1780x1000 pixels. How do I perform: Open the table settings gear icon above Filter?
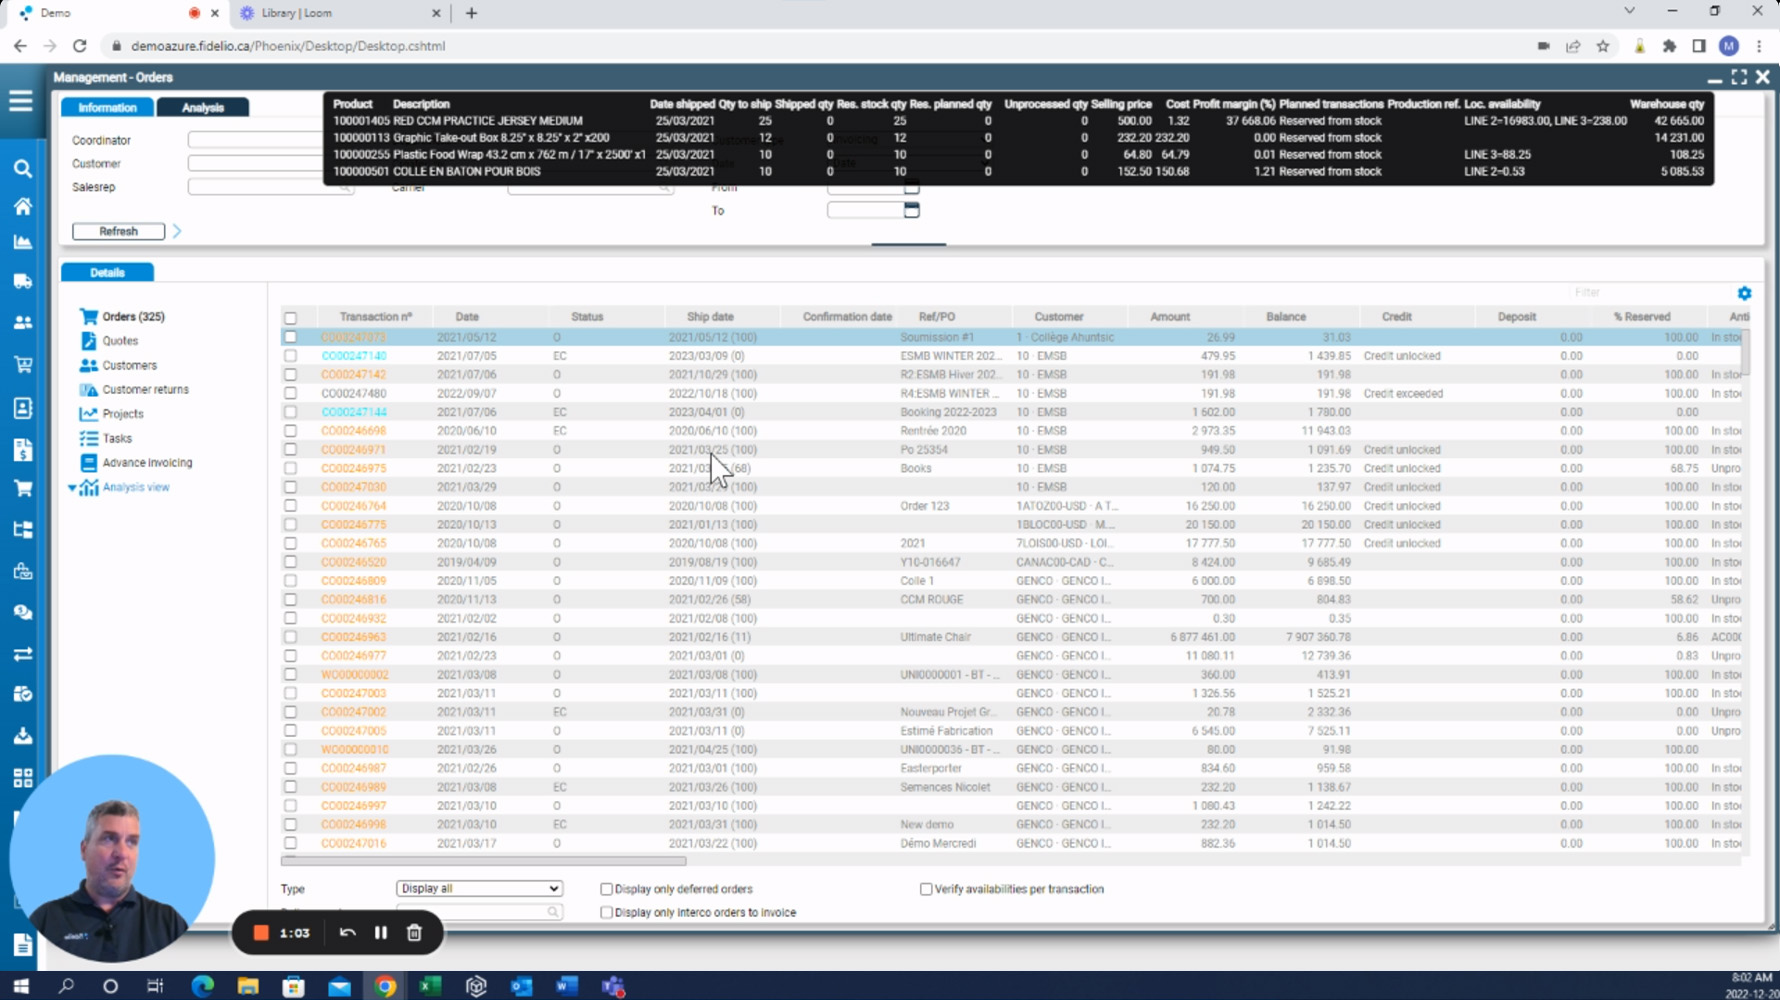click(1745, 292)
